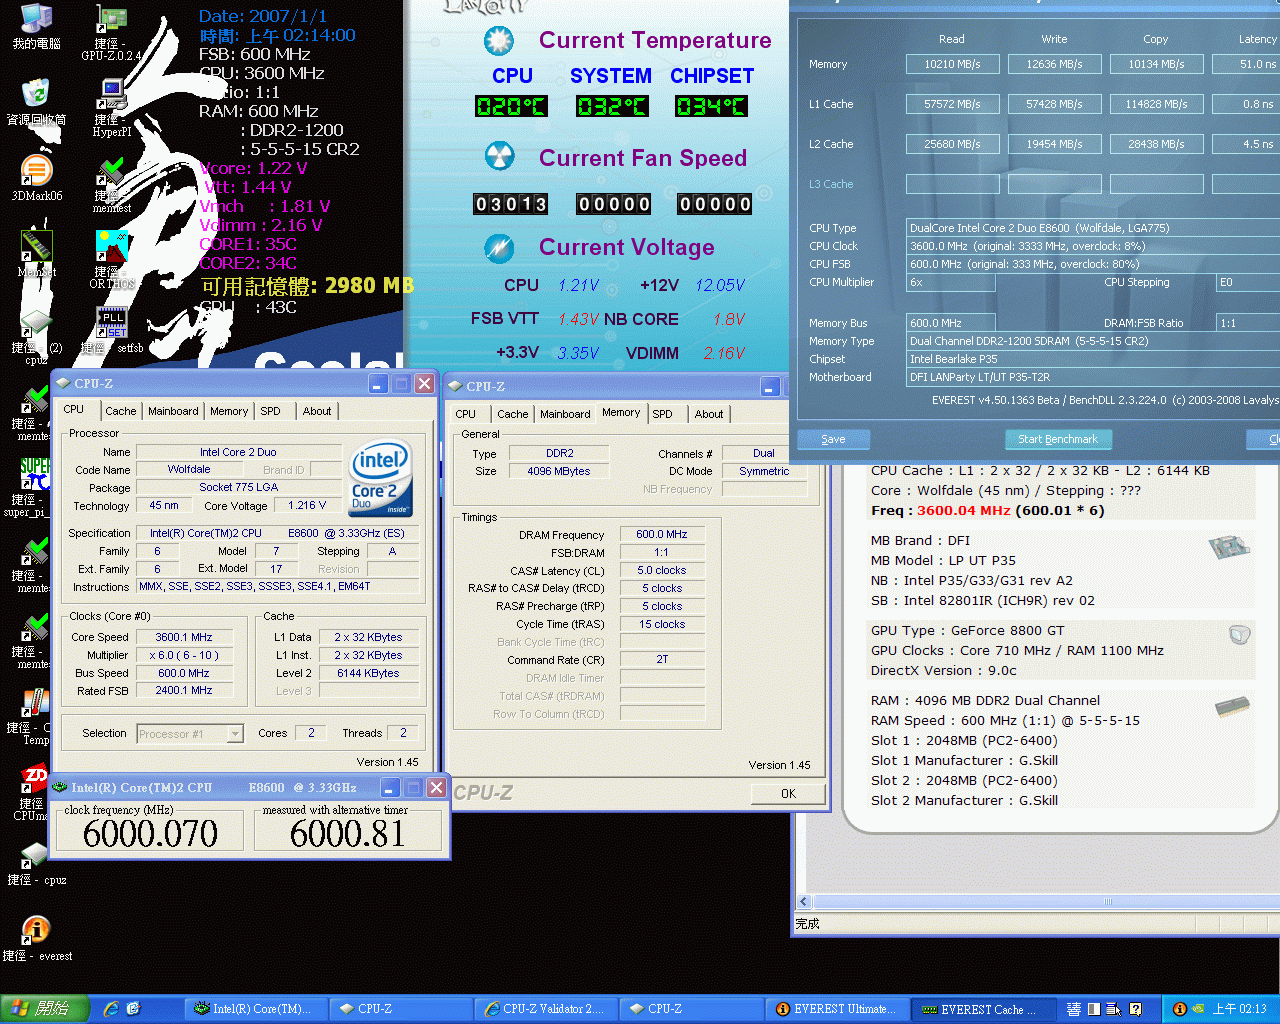The image size is (1280, 1024).
Task: Click OK in the CPU-Z memory window
Action: coord(788,793)
